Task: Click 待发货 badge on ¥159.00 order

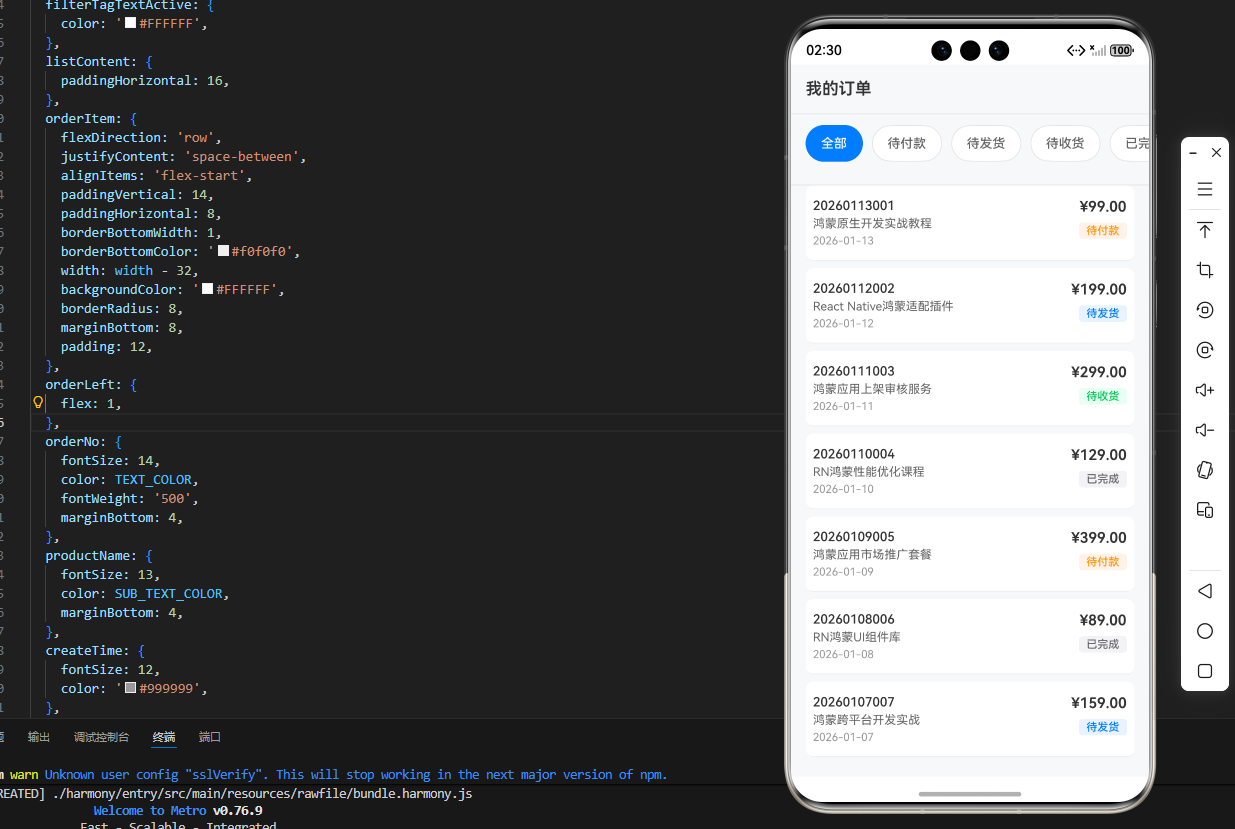Action: [1103, 727]
